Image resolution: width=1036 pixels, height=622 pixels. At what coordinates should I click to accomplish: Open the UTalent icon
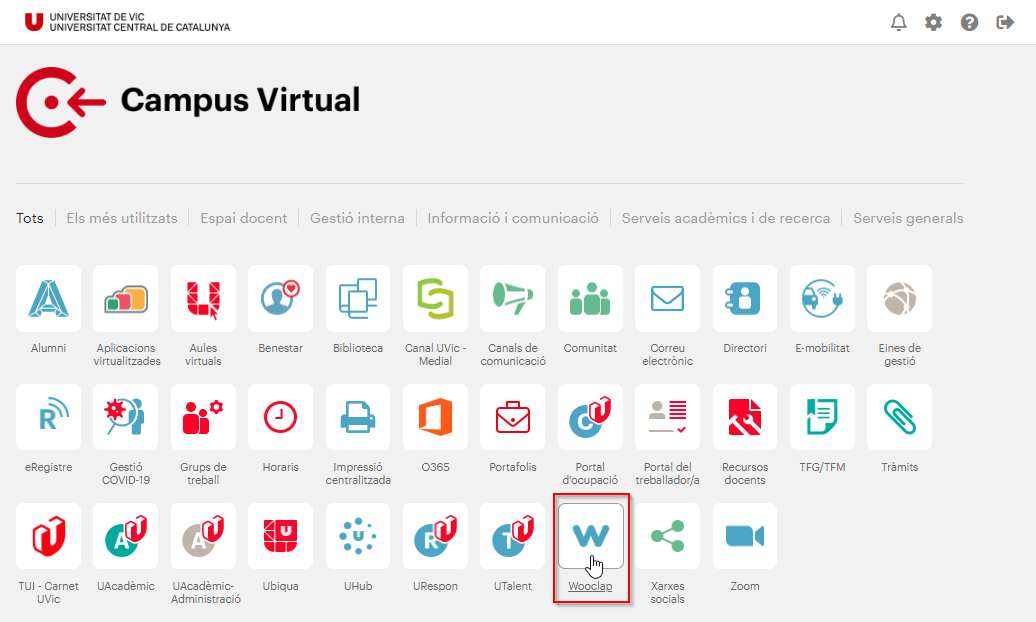(x=513, y=536)
